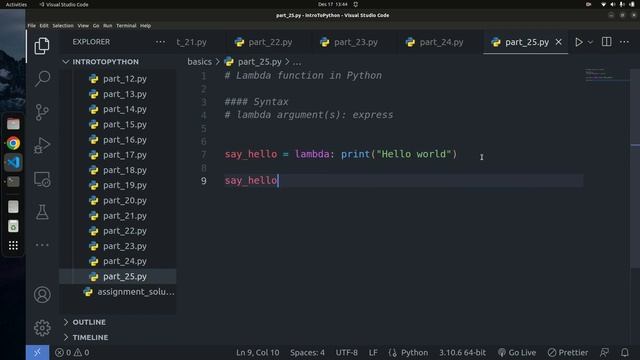Image resolution: width=640 pixels, height=360 pixels.
Task: Click the editor minimap
Action: [606, 75]
